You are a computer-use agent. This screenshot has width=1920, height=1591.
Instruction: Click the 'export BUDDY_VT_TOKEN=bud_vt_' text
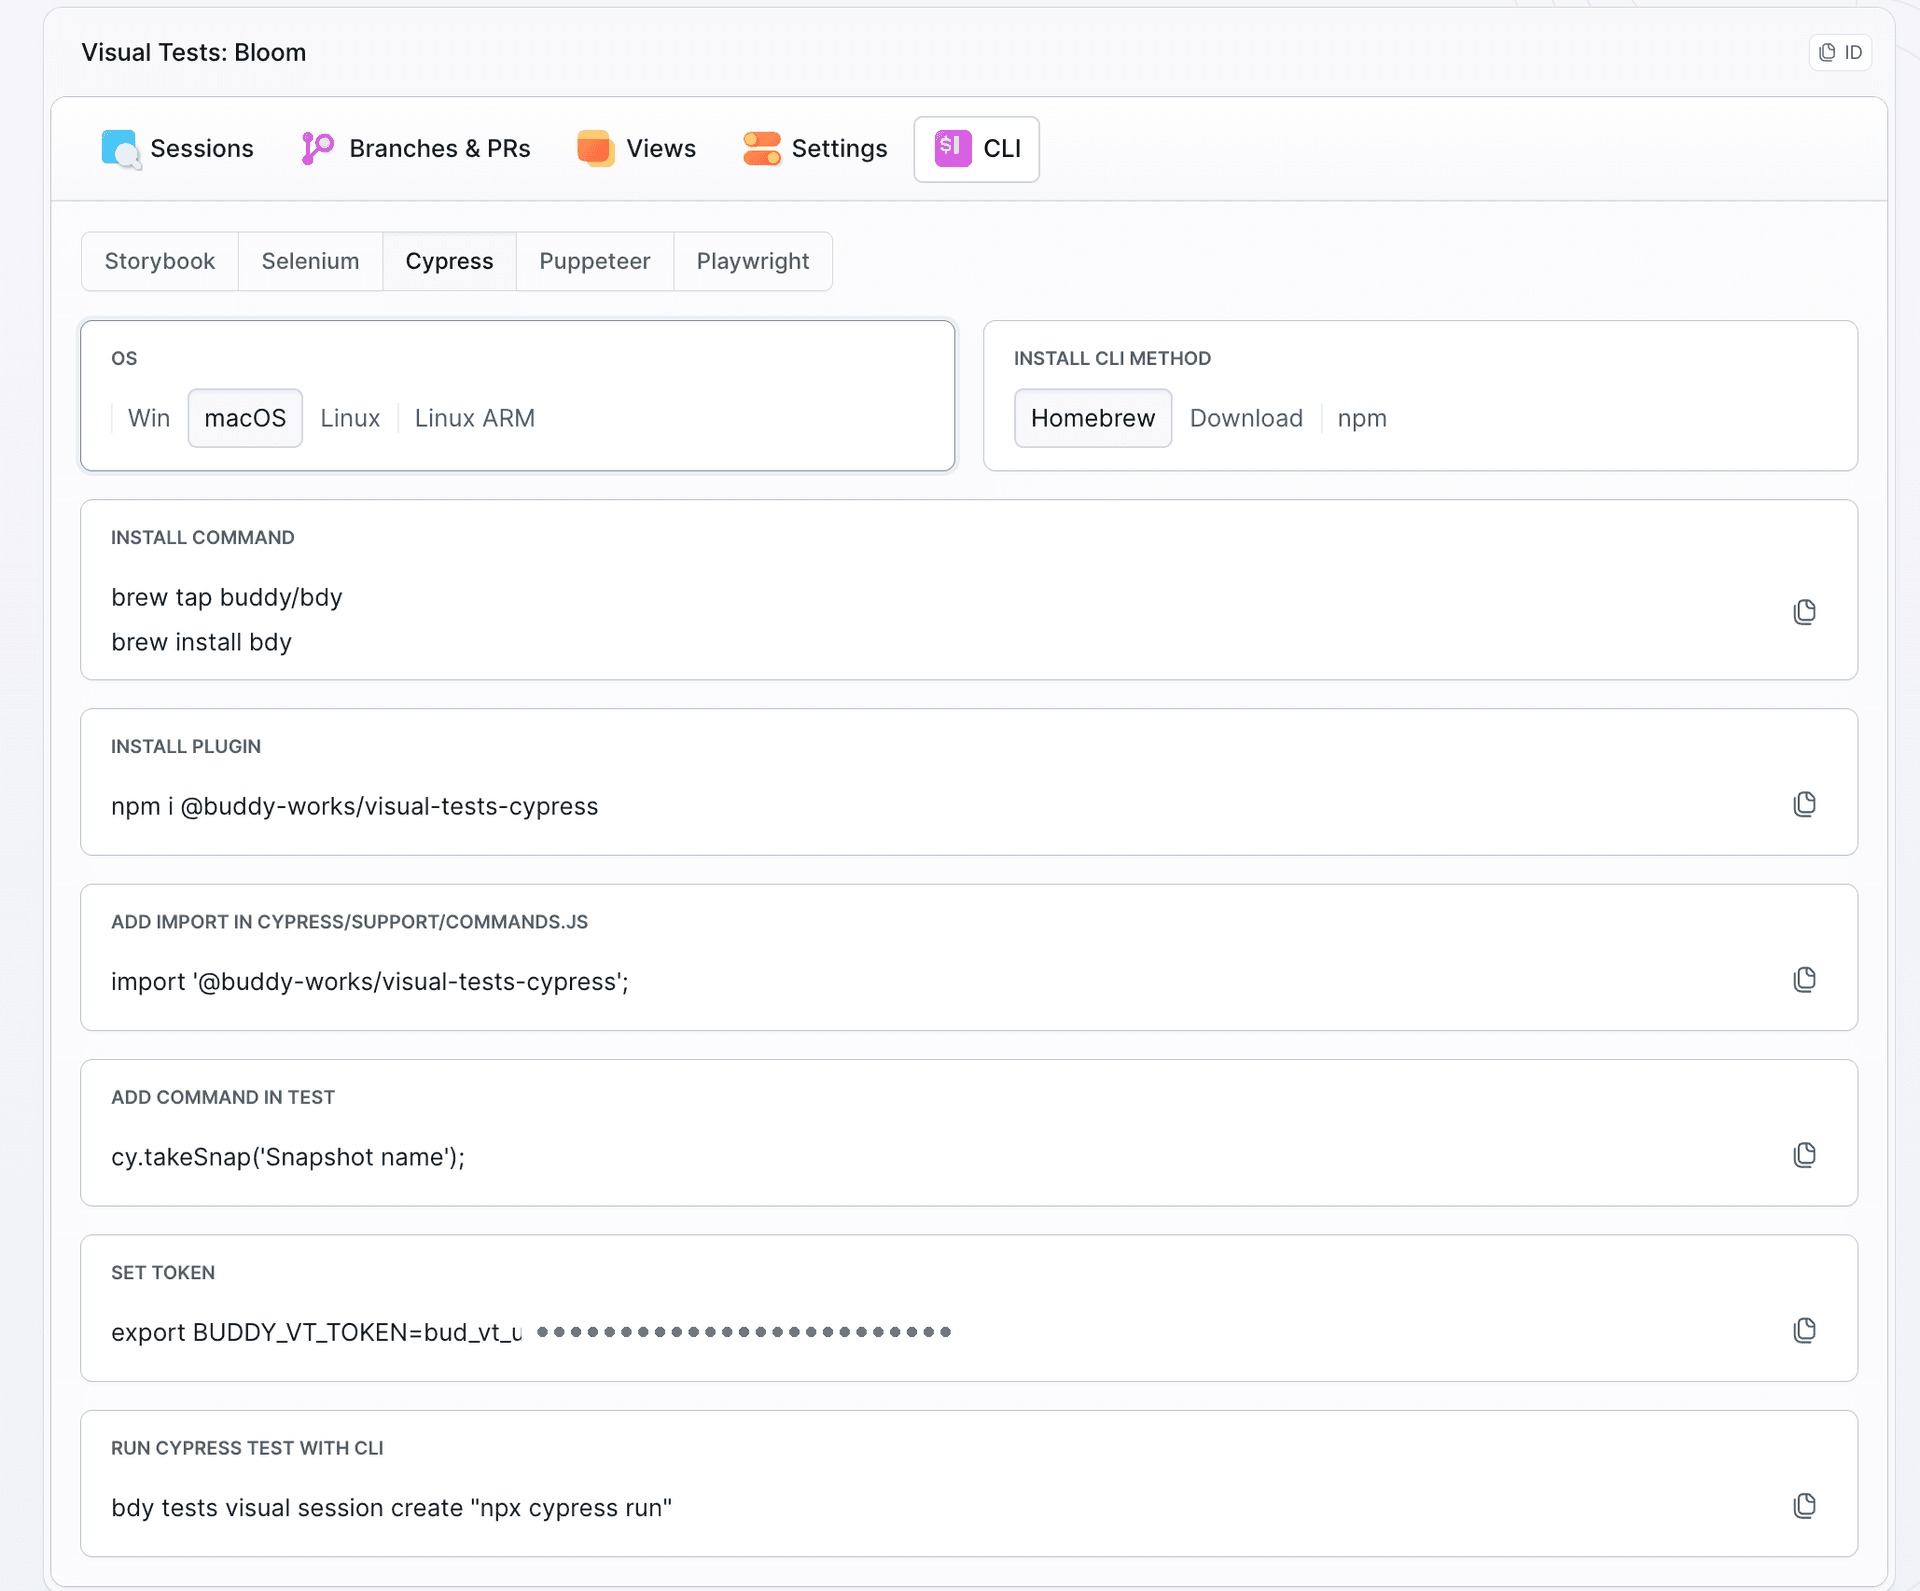(x=317, y=1332)
